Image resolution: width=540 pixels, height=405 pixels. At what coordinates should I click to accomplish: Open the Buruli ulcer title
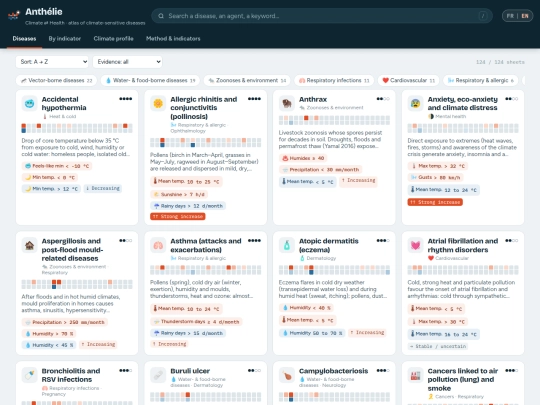[x=190, y=371]
